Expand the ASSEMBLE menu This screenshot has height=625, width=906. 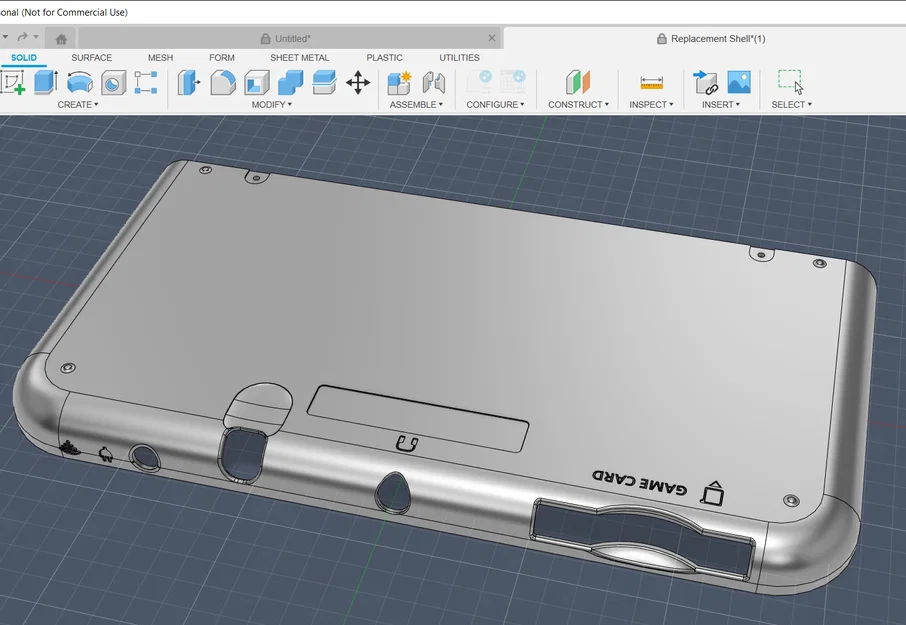416,105
